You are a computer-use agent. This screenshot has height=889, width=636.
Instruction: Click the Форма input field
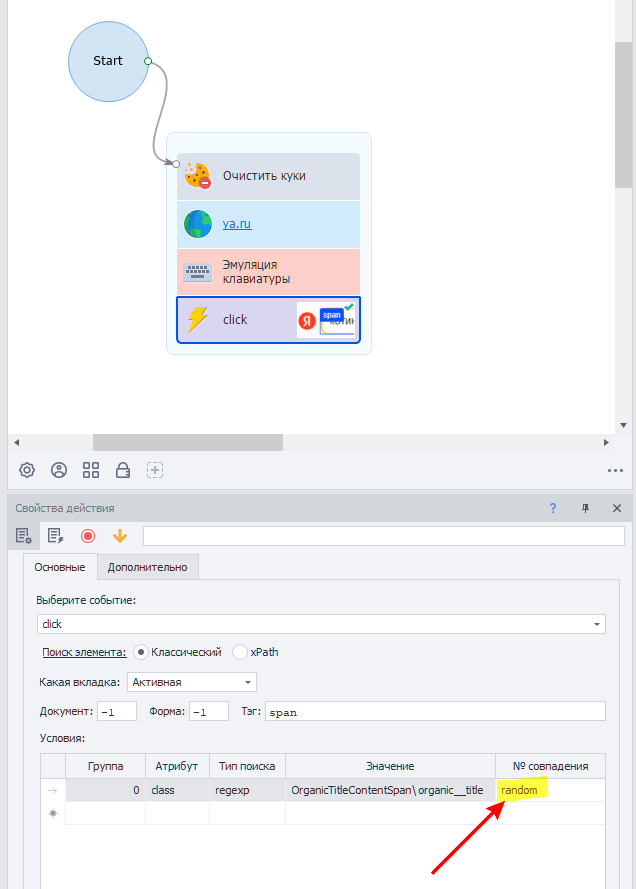[x=209, y=711]
